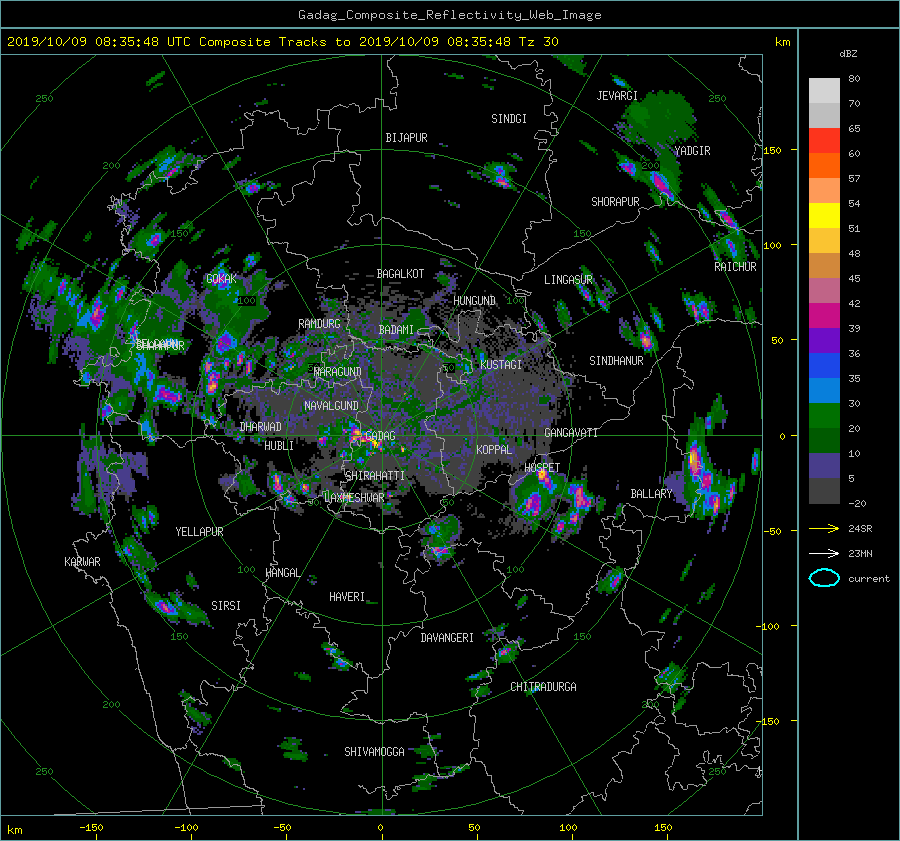Image resolution: width=900 pixels, height=841 pixels.
Task: Click the SINDHANUR city label
Action: pyautogui.click(x=616, y=361)
